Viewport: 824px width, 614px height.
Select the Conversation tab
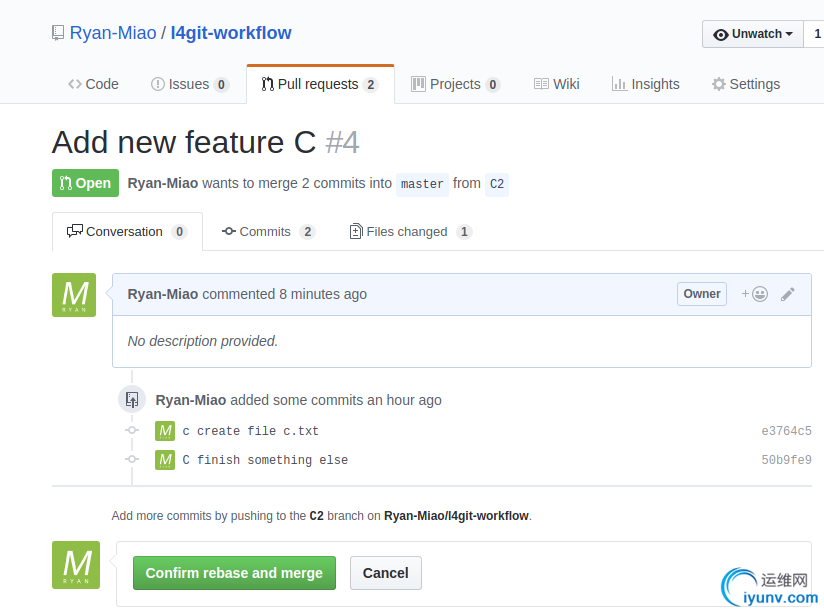click(x=127, y=232)
